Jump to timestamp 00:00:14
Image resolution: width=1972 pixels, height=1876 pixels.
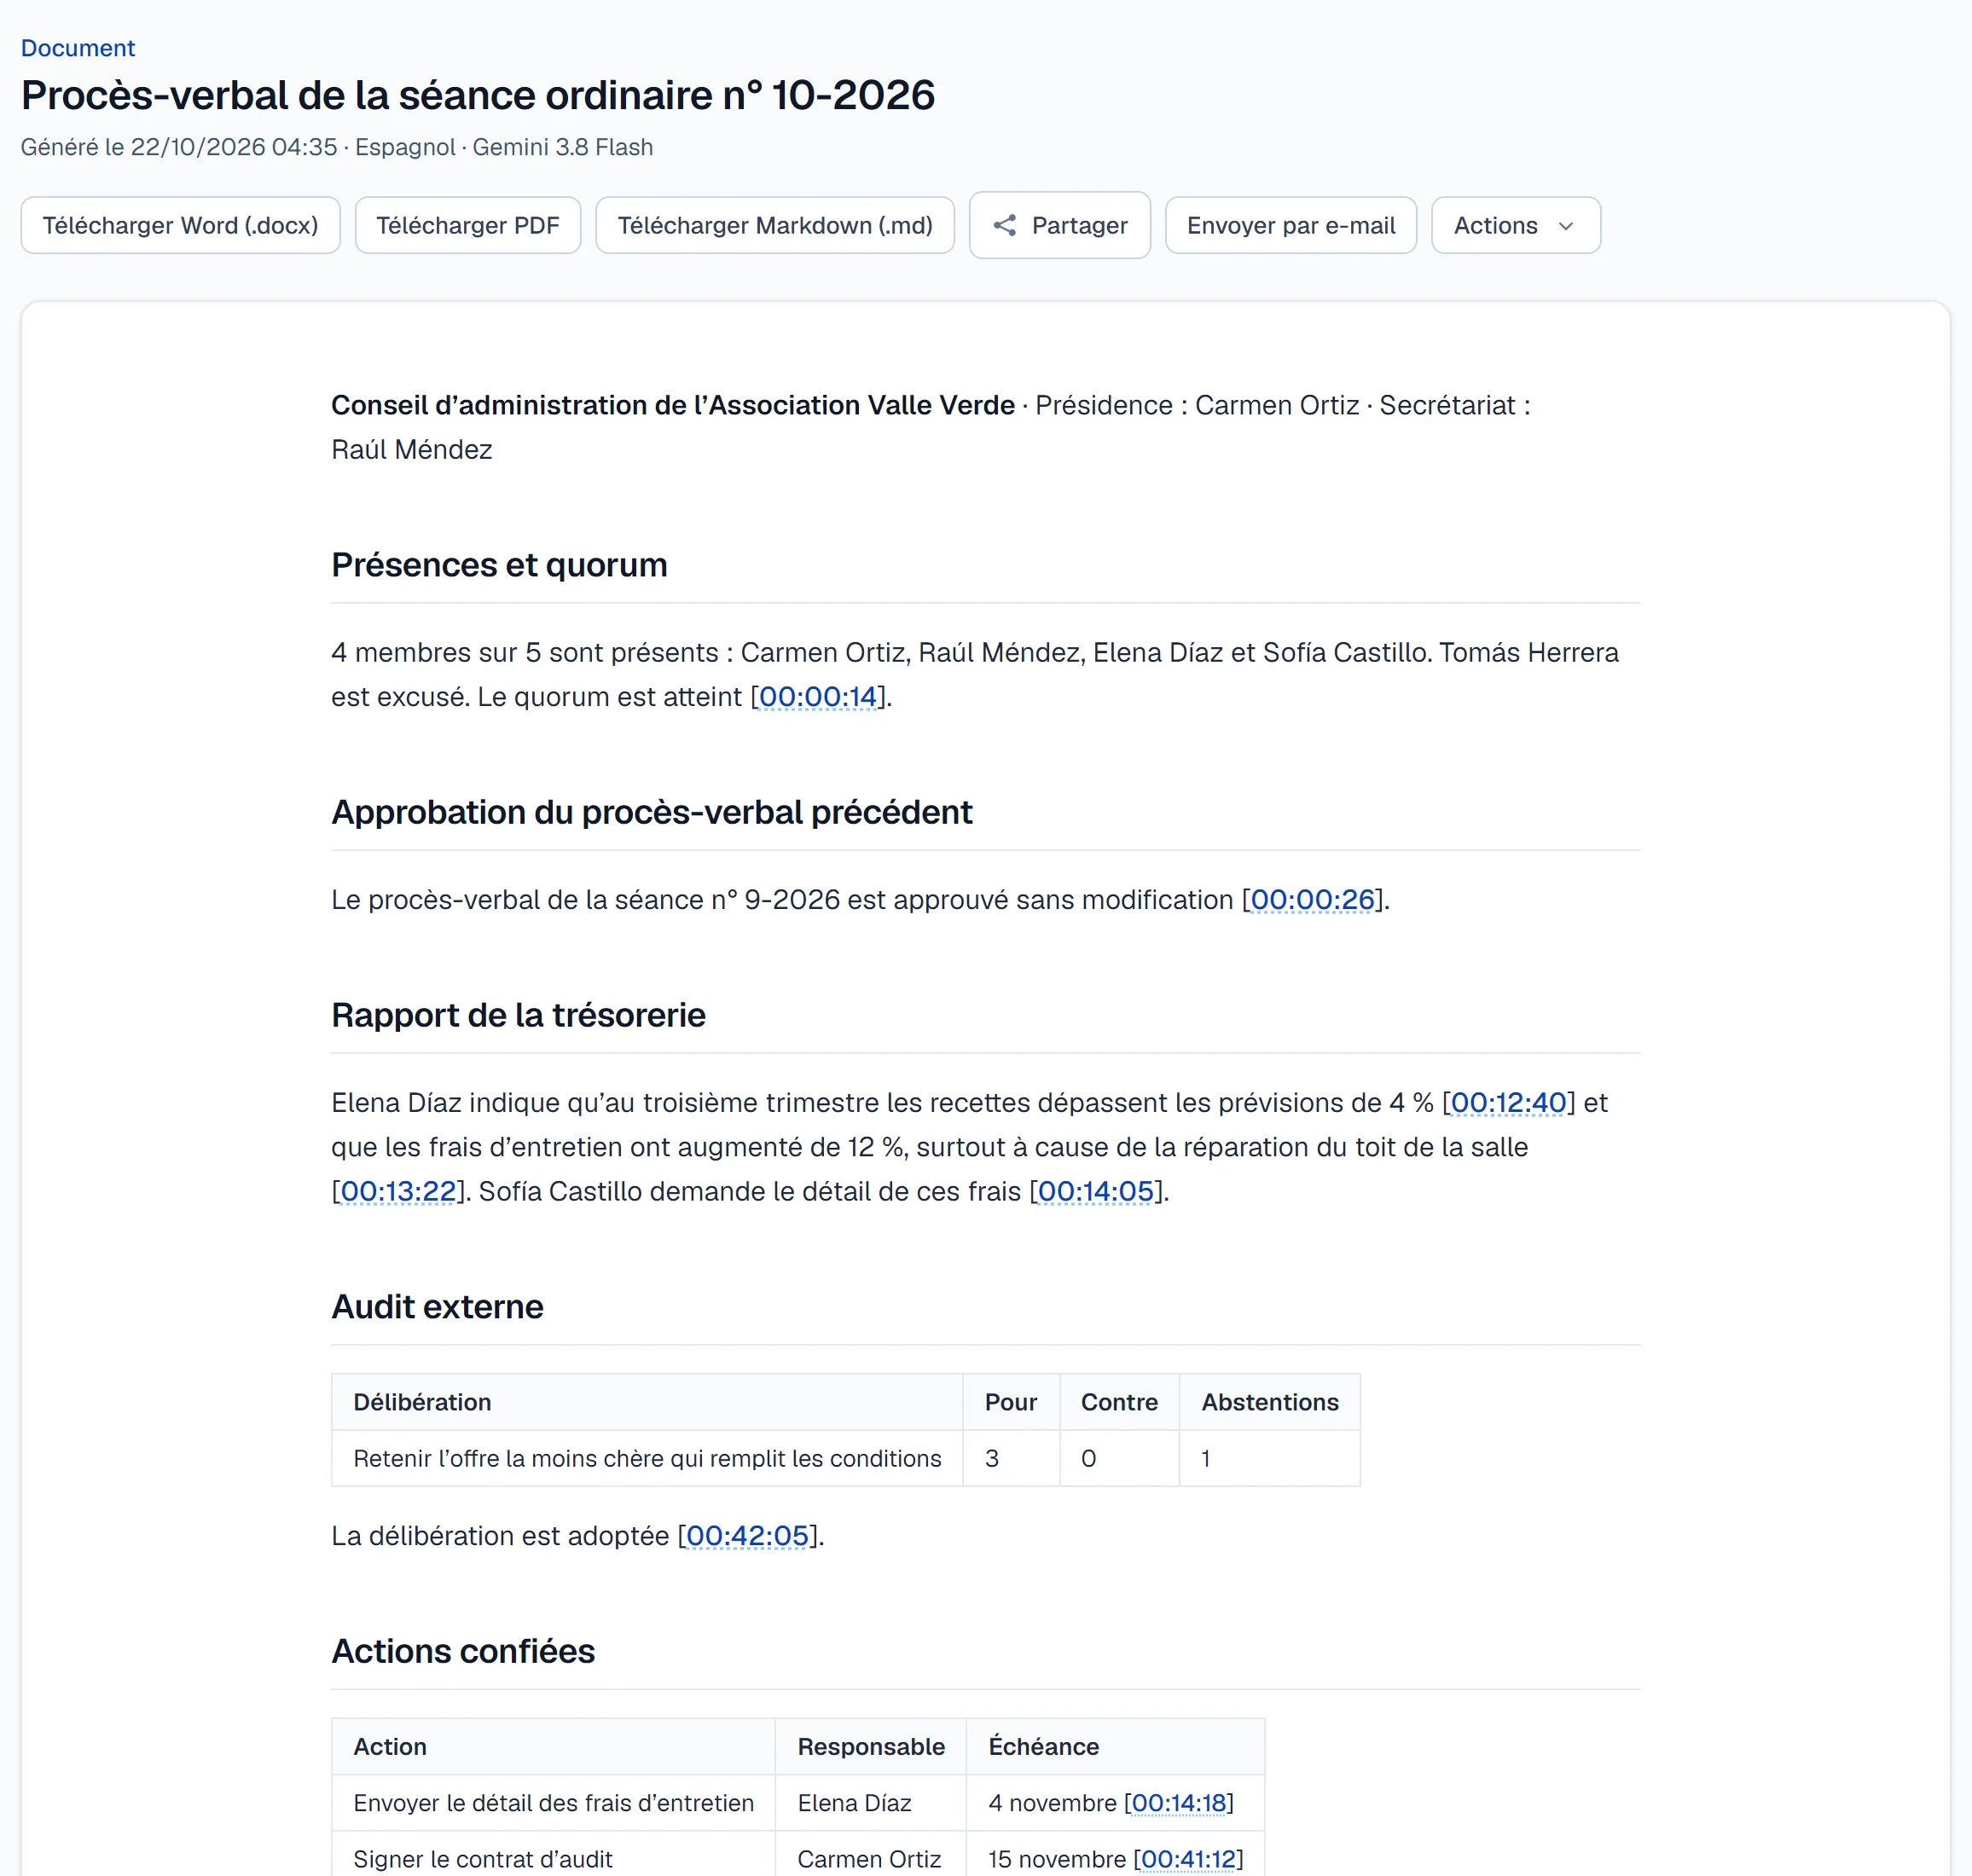pos(818,697)
